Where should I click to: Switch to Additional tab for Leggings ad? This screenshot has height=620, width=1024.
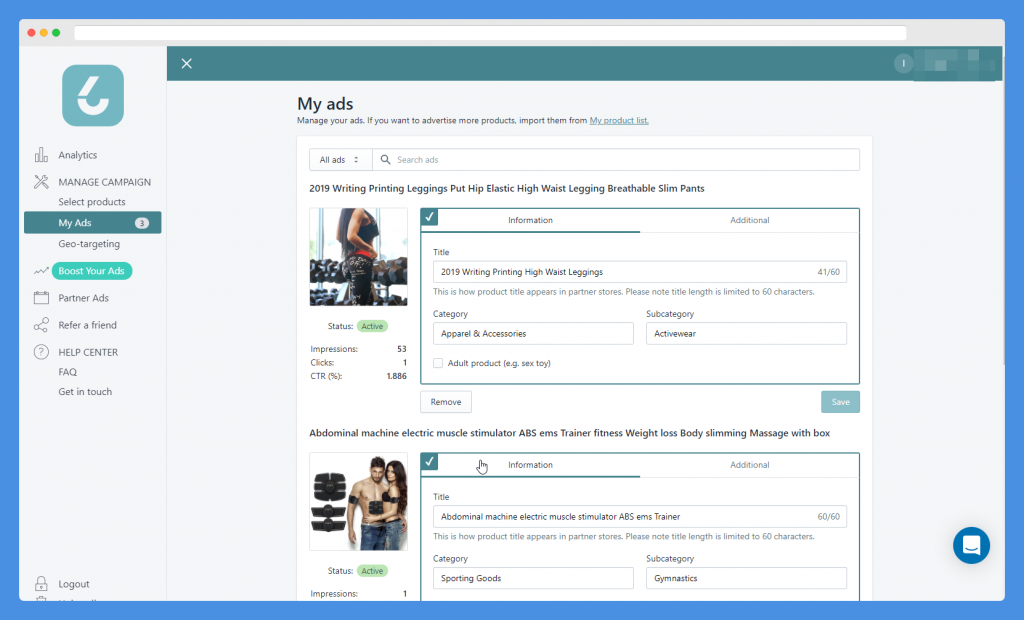pyautogui.click(x=750, y=220)
